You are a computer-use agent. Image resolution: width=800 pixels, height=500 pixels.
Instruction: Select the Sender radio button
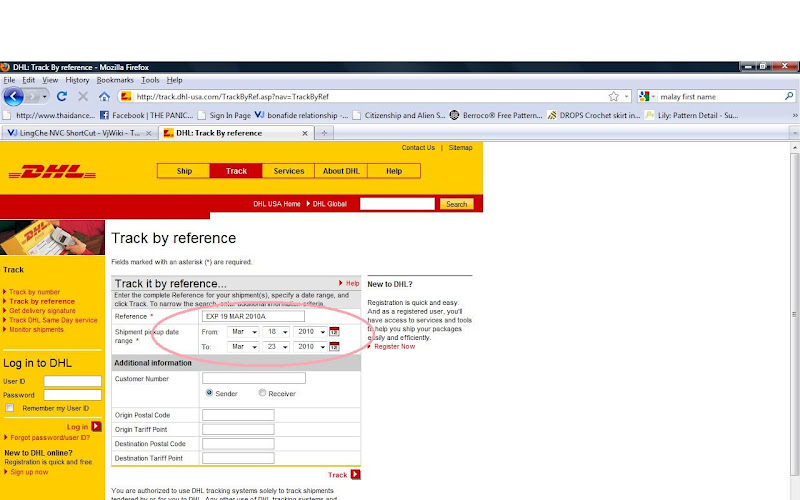(207, 393)
